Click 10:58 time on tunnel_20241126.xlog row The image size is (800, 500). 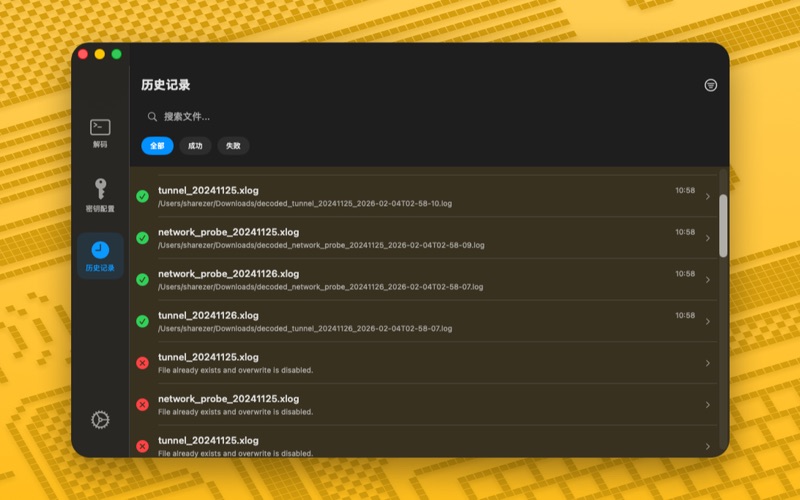tap(685, 315)
